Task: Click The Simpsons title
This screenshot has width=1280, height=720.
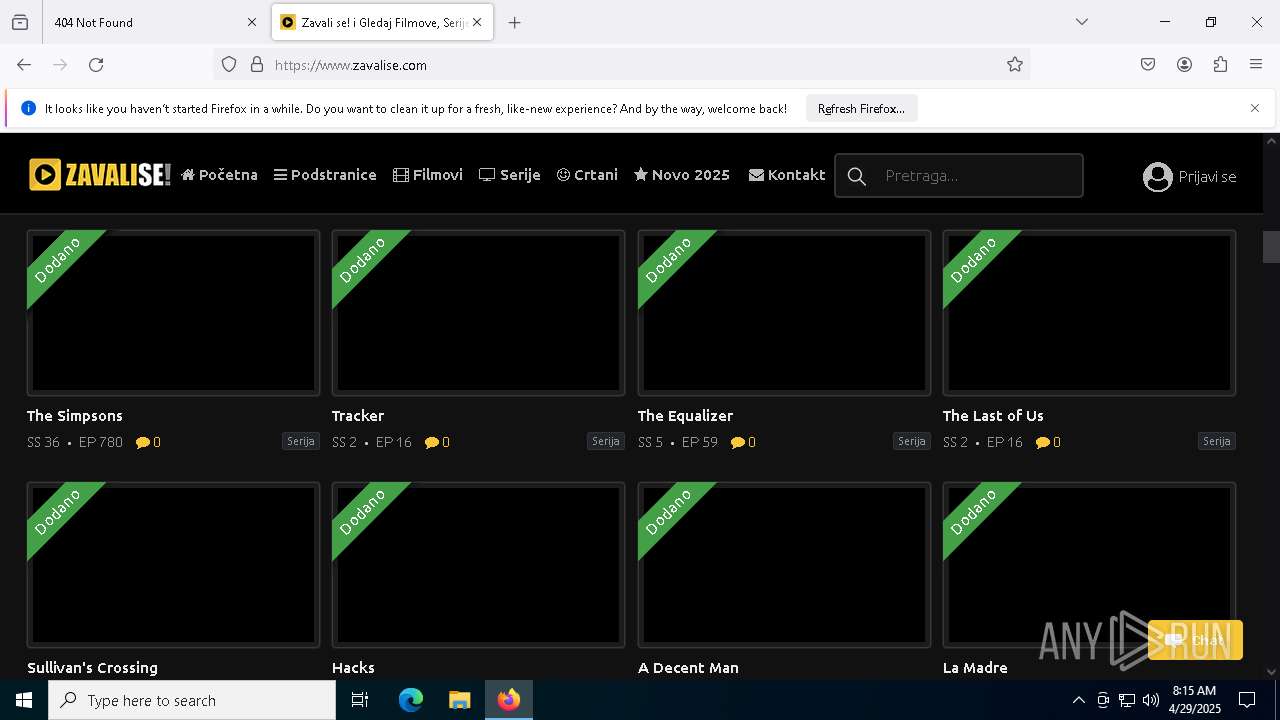Action: click(x=75, y=416)
